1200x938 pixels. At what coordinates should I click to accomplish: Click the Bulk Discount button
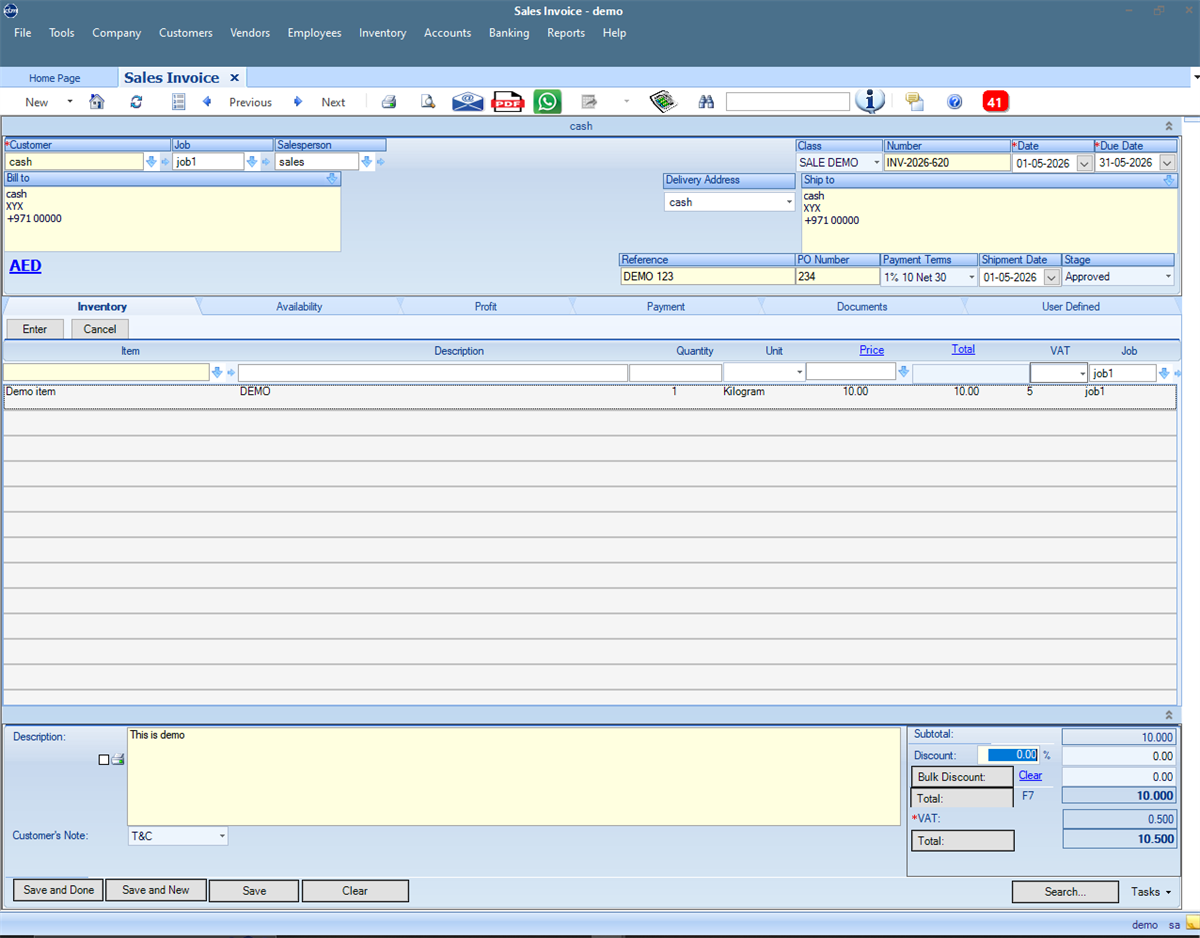click(962, 777)
